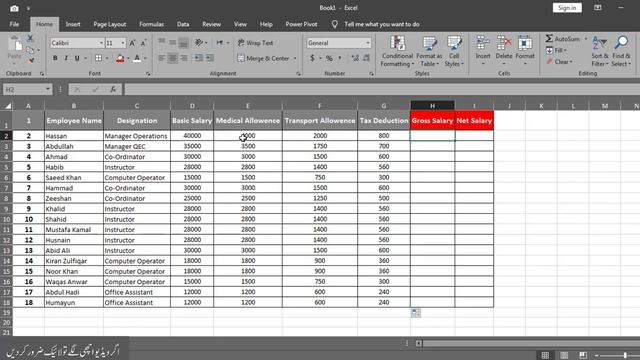640x360 pixels.
Task: Toggle Bold formatting
Action: click(55, 58)
